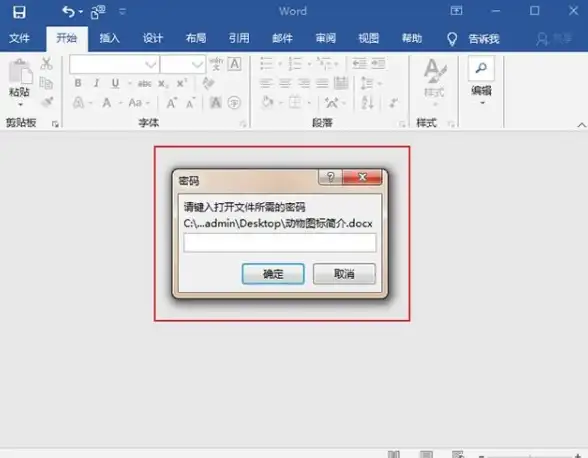Open the font size combo box
588x458 pixels.
[x=183, y=65]
